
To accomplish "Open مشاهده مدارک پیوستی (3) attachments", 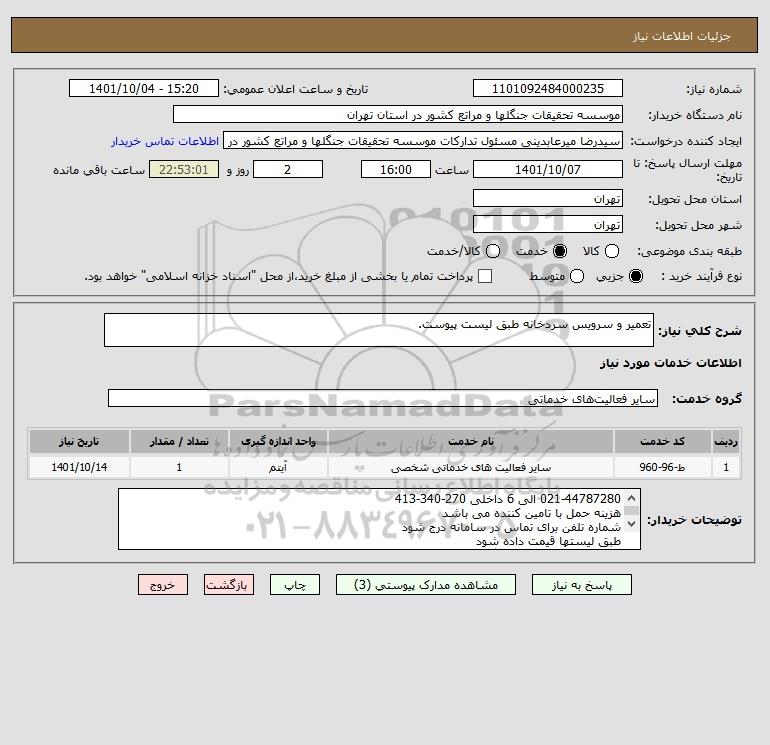I will [426, 585].
